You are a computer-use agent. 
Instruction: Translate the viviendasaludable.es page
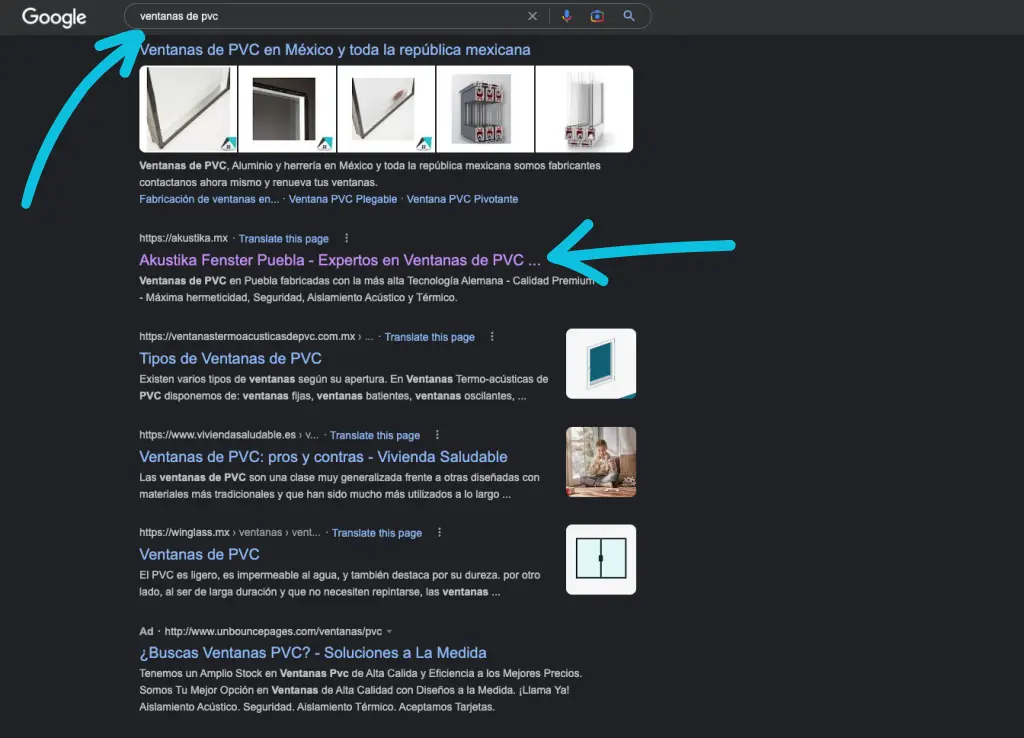(375, 436)
